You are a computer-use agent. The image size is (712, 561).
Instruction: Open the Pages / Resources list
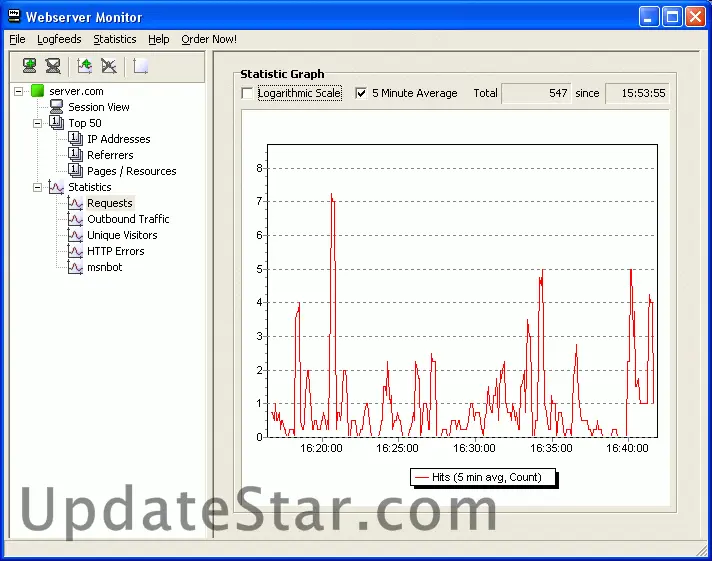pos(132,171)
